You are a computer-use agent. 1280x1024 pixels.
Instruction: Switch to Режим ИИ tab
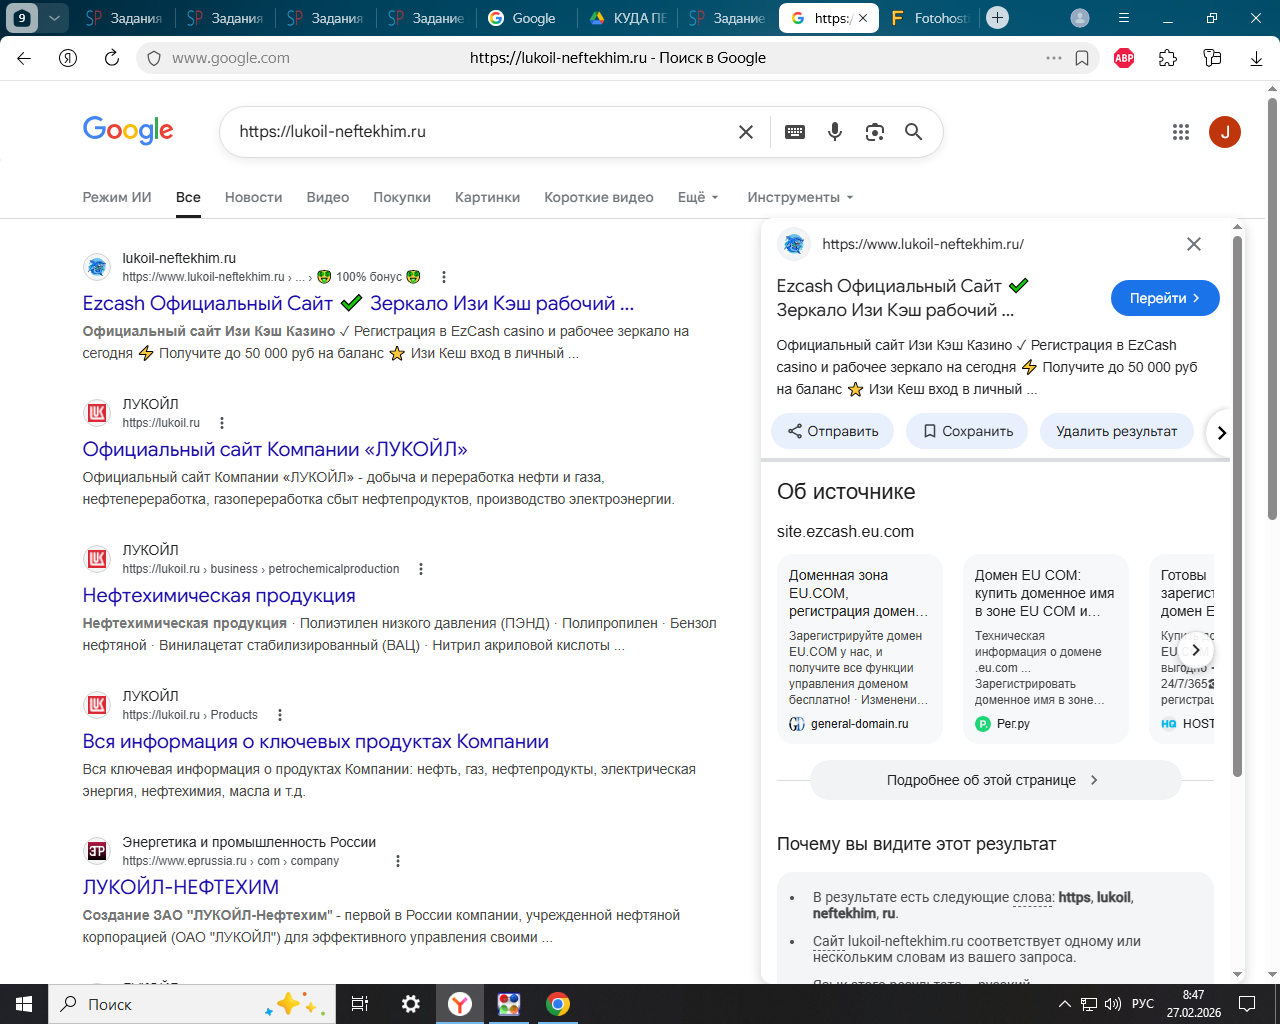117,197
